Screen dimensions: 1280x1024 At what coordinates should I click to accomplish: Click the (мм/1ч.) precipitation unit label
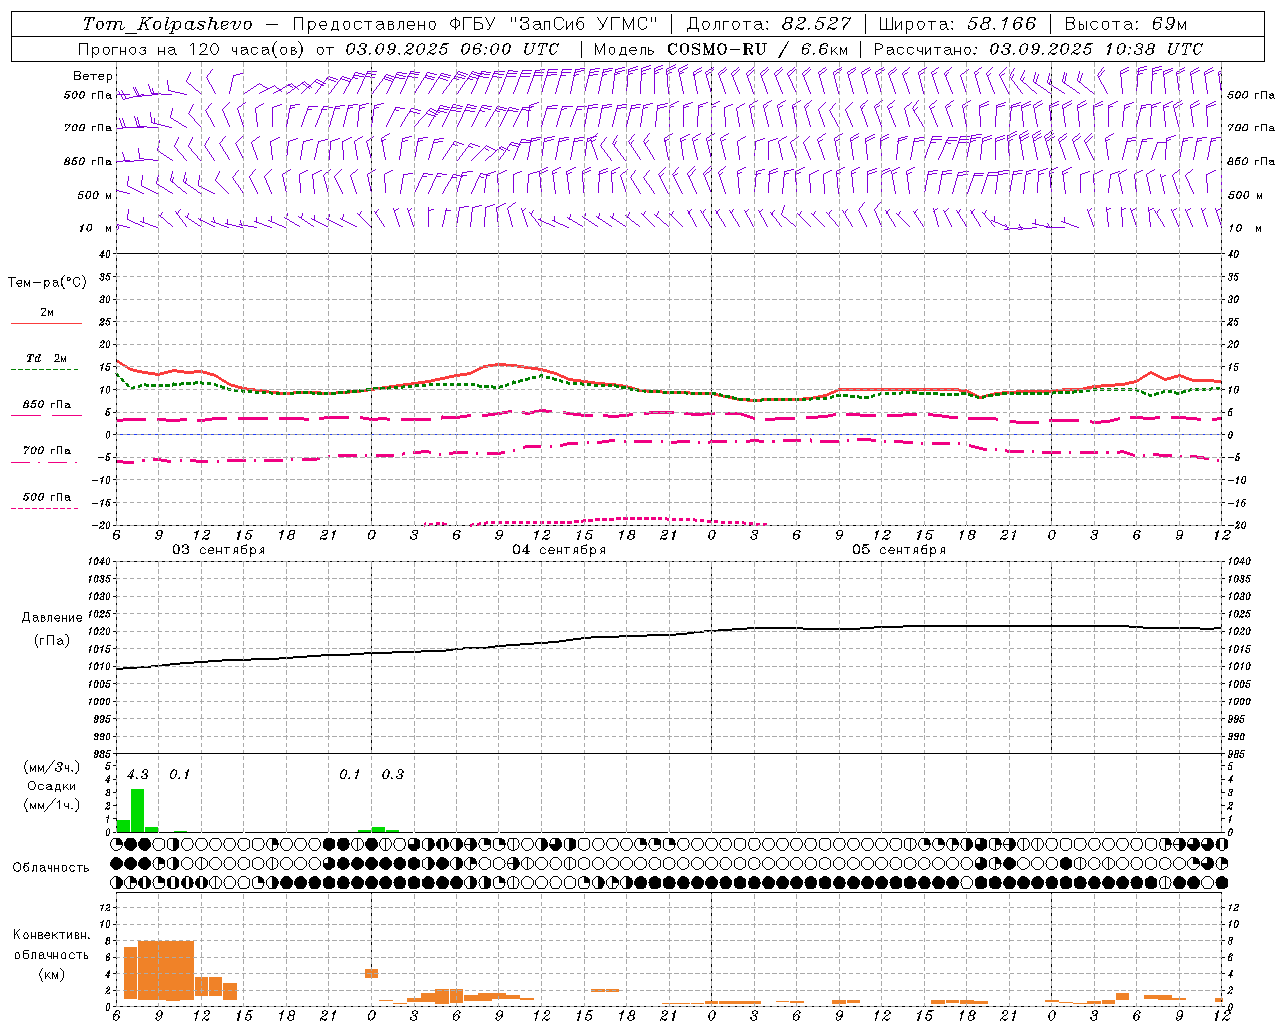[52, 805]
